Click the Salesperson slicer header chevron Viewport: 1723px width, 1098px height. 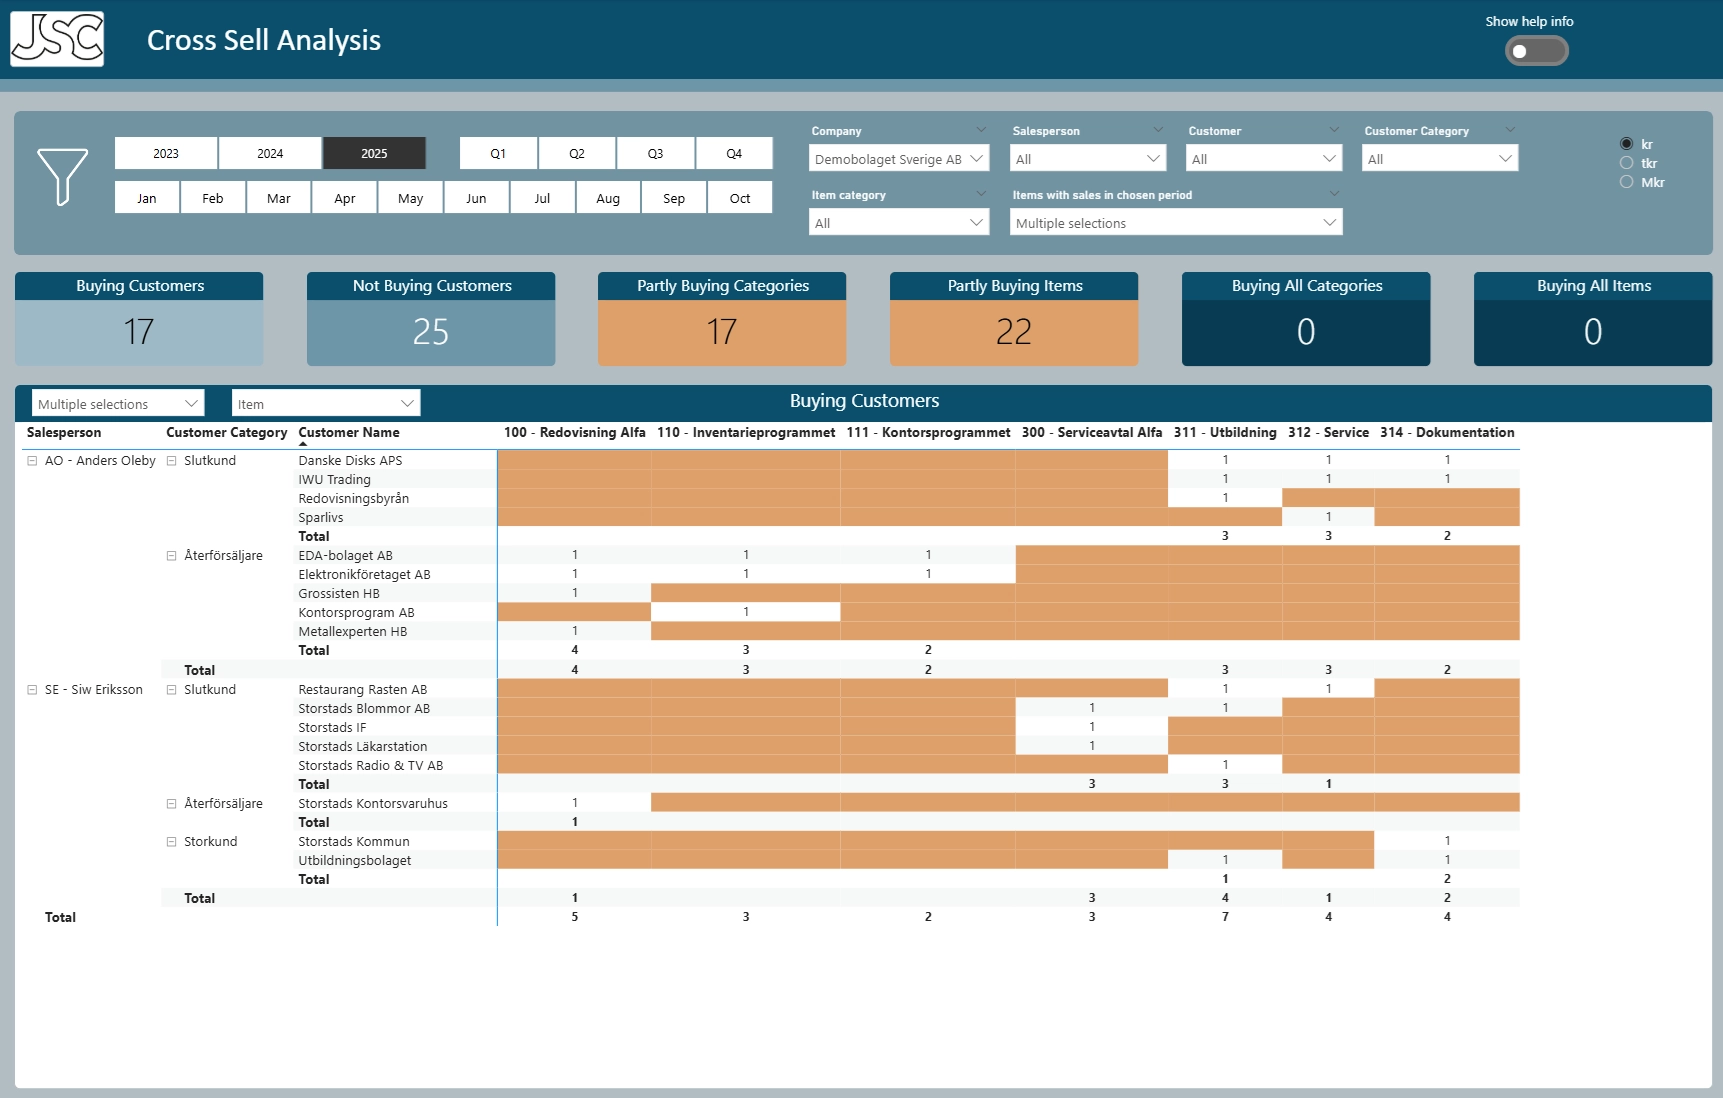[1158, 130]
